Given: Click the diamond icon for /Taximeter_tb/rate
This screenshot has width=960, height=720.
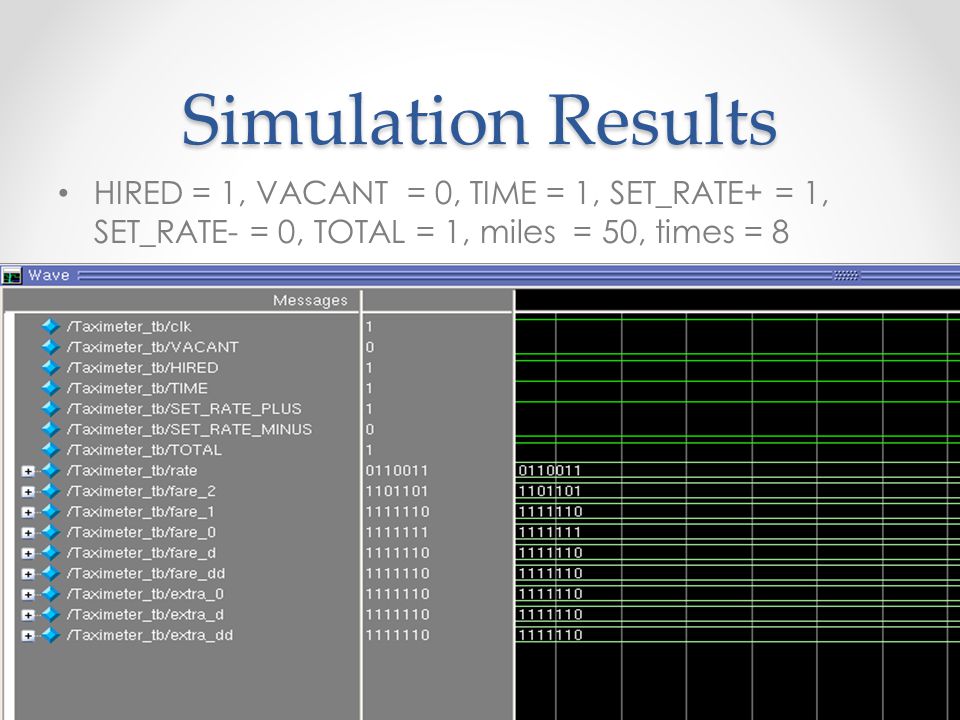Looking at the screenshot, I should click(x=50, y=470).
